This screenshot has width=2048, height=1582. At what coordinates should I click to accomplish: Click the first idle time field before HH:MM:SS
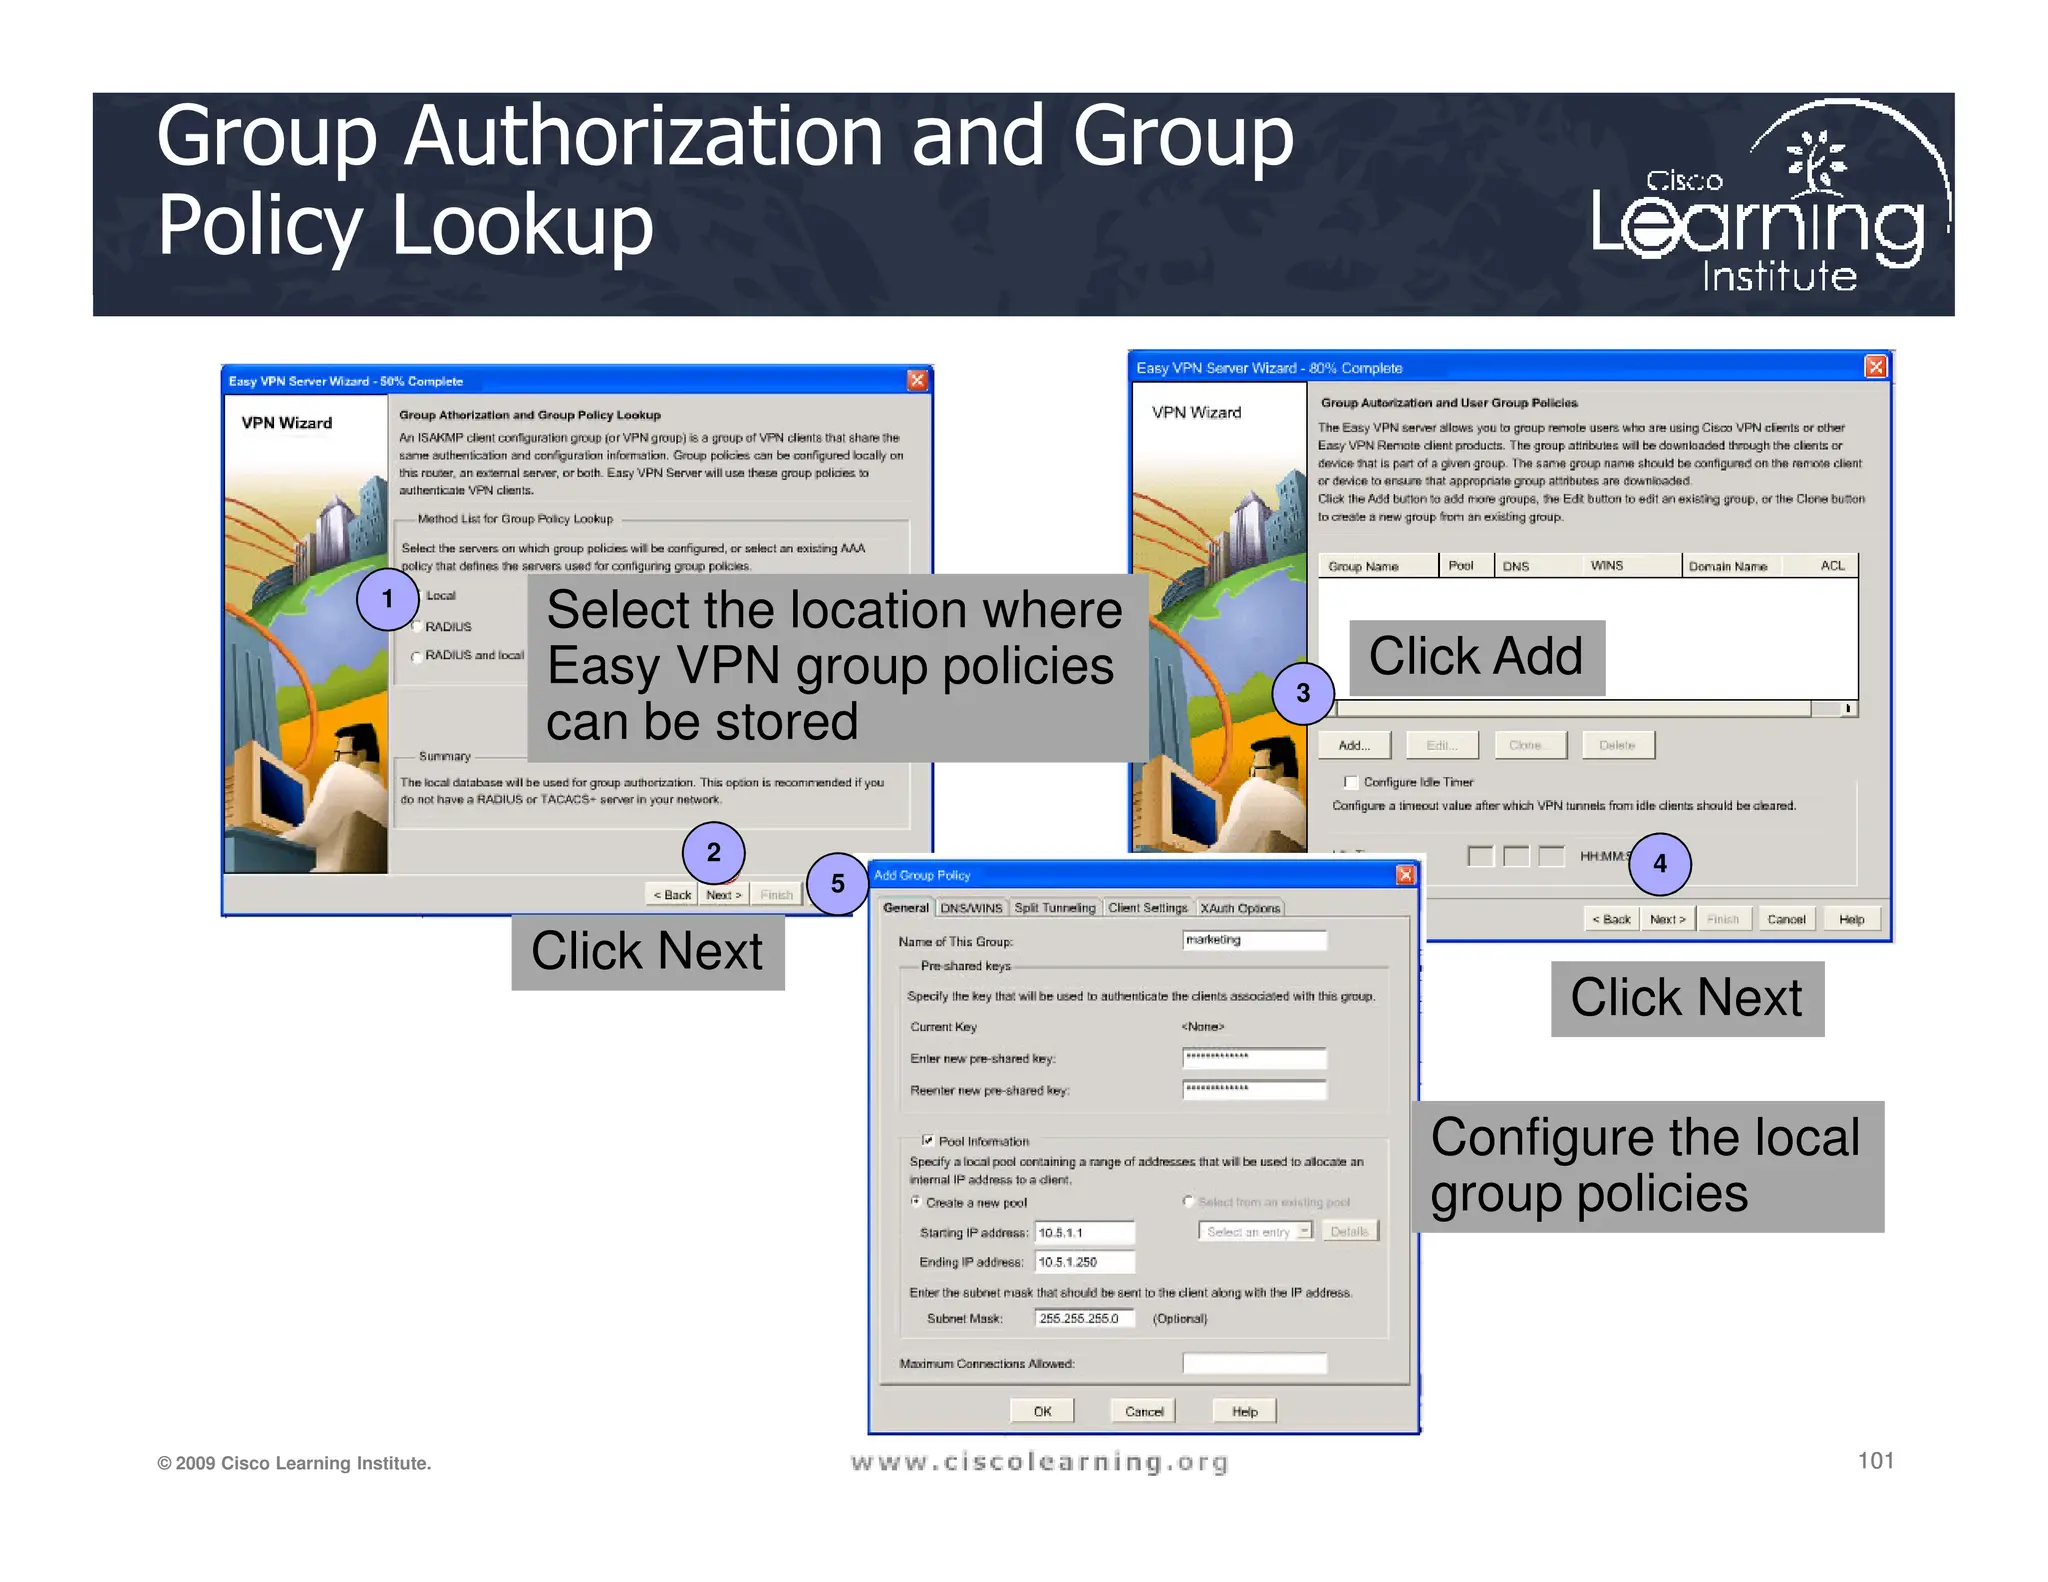(x=1480, y=856)
